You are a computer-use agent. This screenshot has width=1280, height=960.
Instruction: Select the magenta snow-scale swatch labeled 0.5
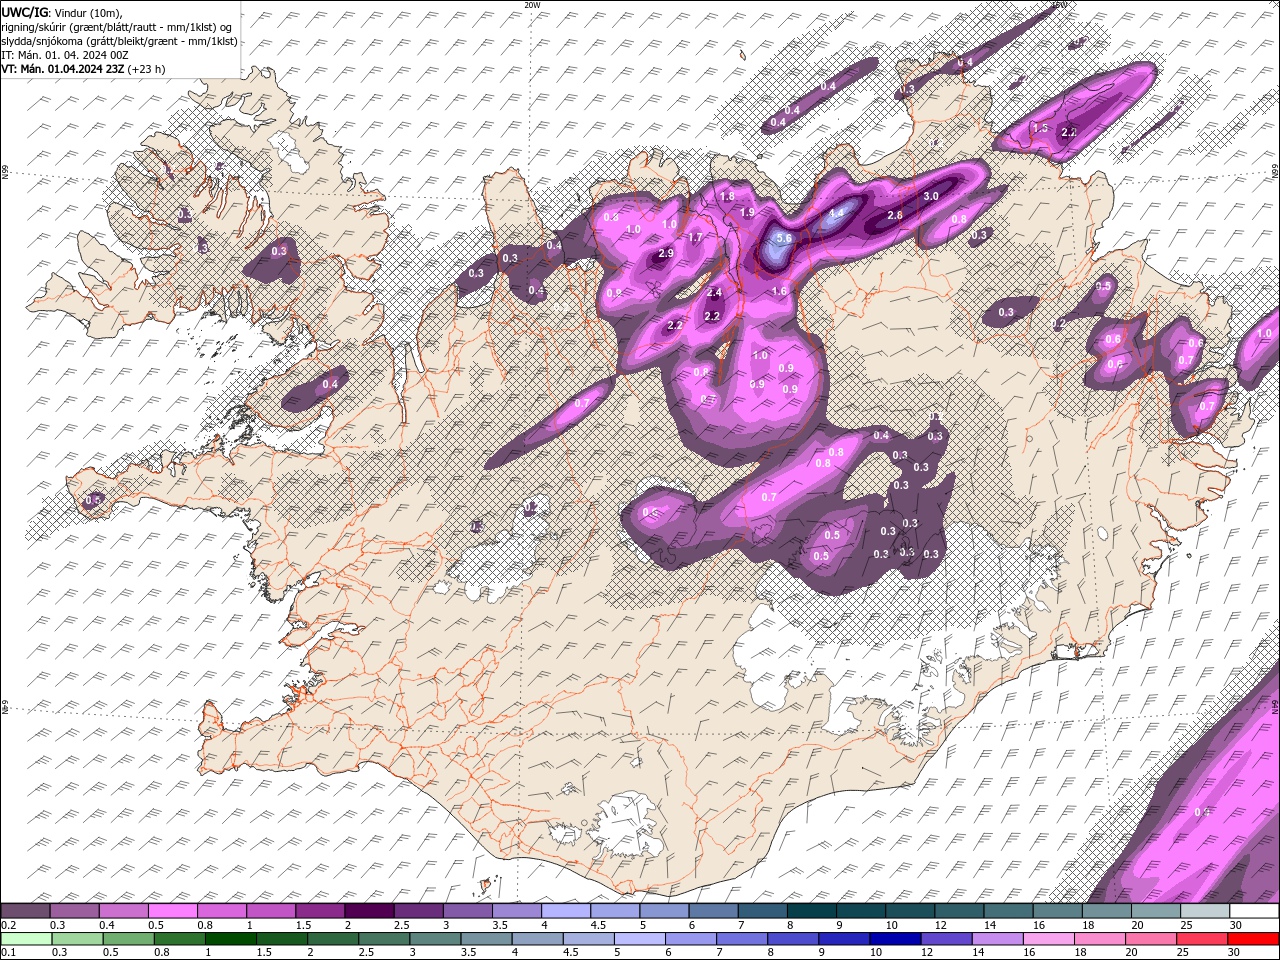pos(172,911)
